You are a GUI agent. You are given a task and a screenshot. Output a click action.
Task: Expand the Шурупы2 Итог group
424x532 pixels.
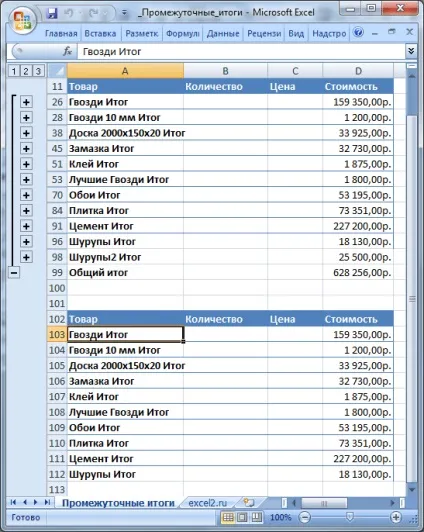pos(26,257)
